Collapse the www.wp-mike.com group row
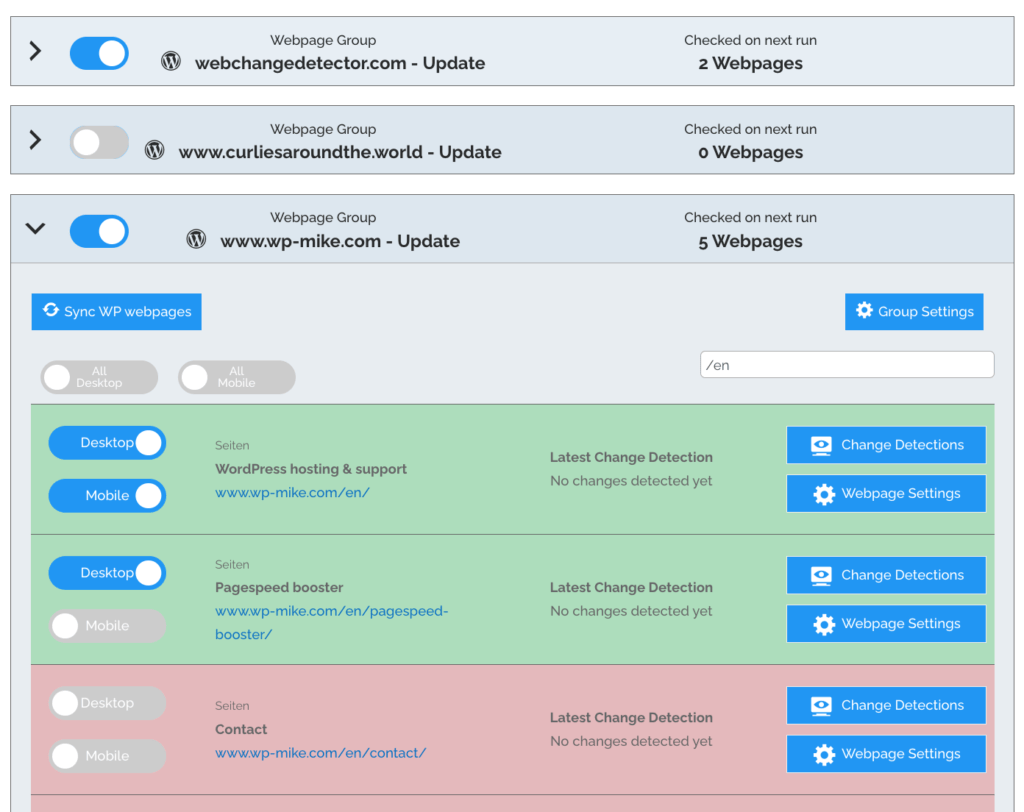The width and height of the screenshot is (1024, 812). click(35, 229)
